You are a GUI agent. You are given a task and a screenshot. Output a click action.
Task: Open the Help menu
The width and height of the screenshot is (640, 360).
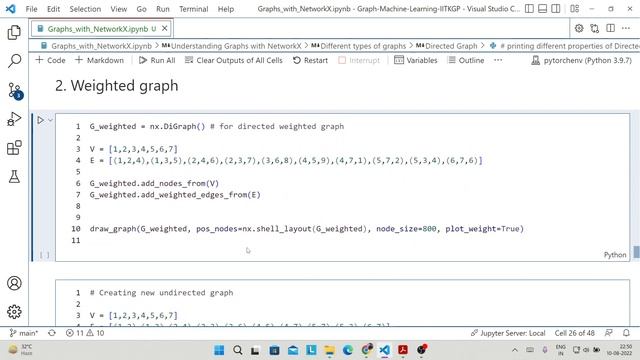click(226, 9)
